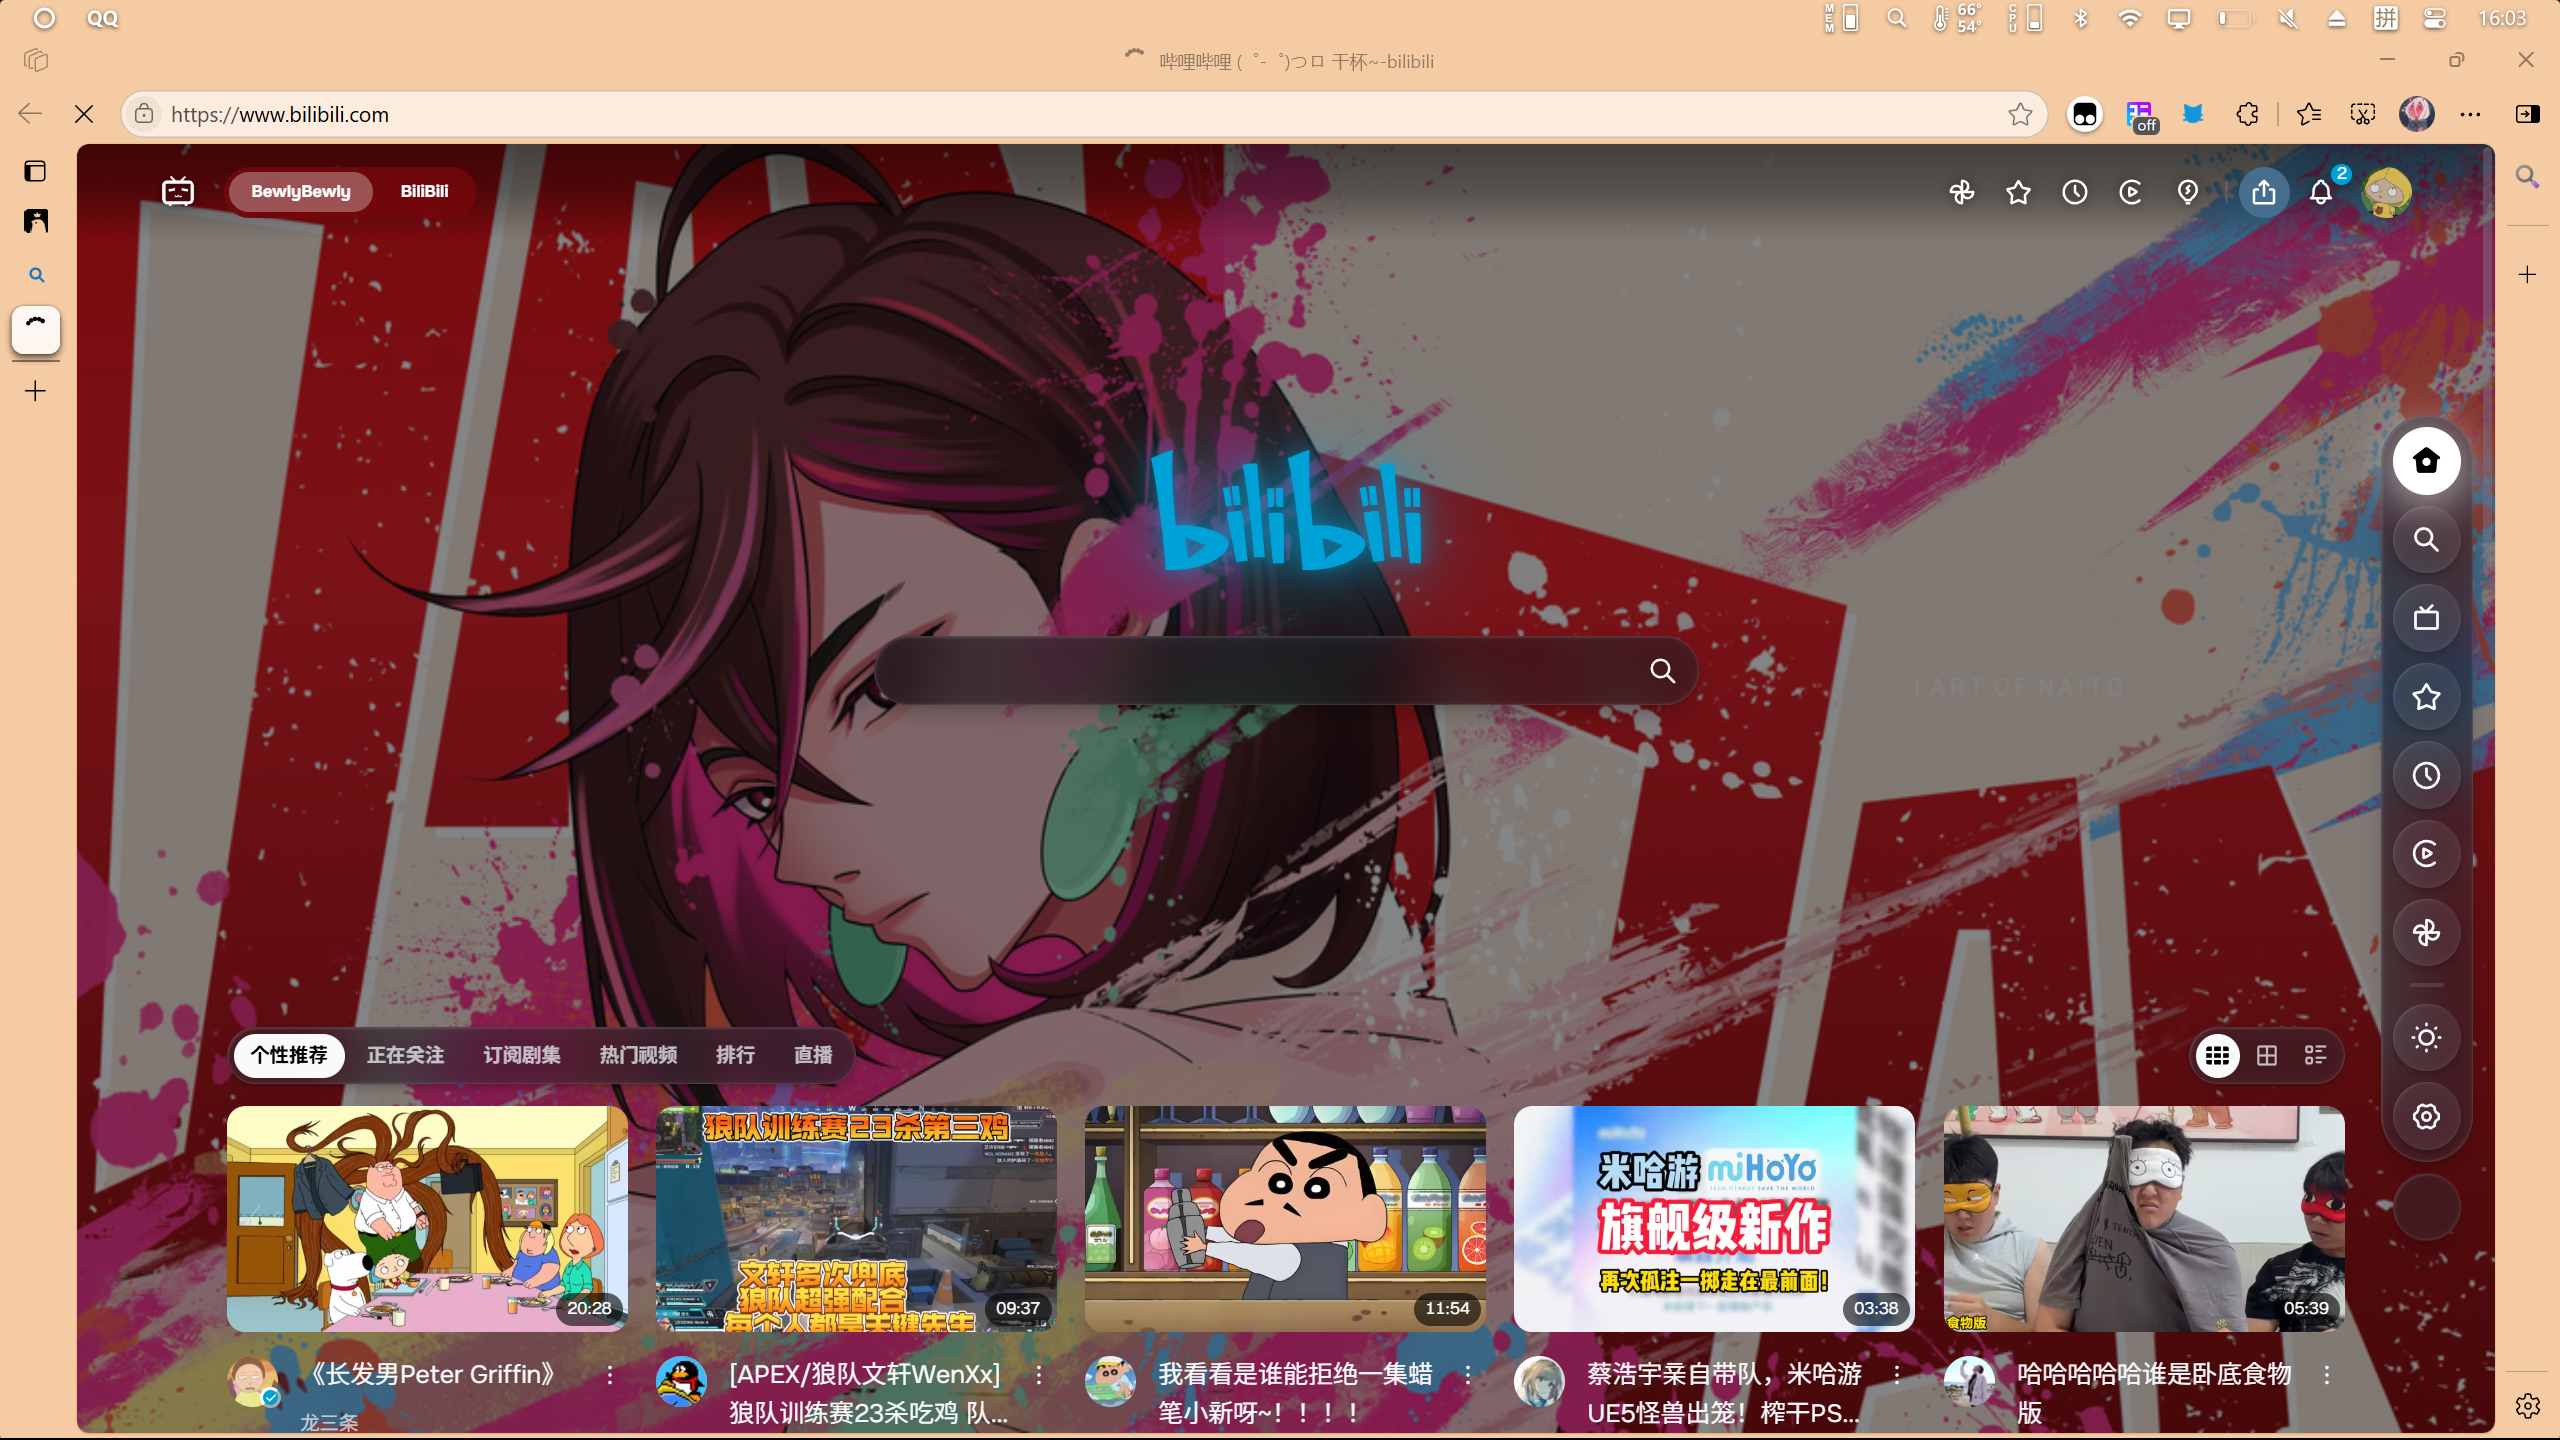Screen dimensions: 2560x1440
Task: Open 我看看是谁能拒绝一集蜡笔小新 title link
Action: (1295, 1393)
